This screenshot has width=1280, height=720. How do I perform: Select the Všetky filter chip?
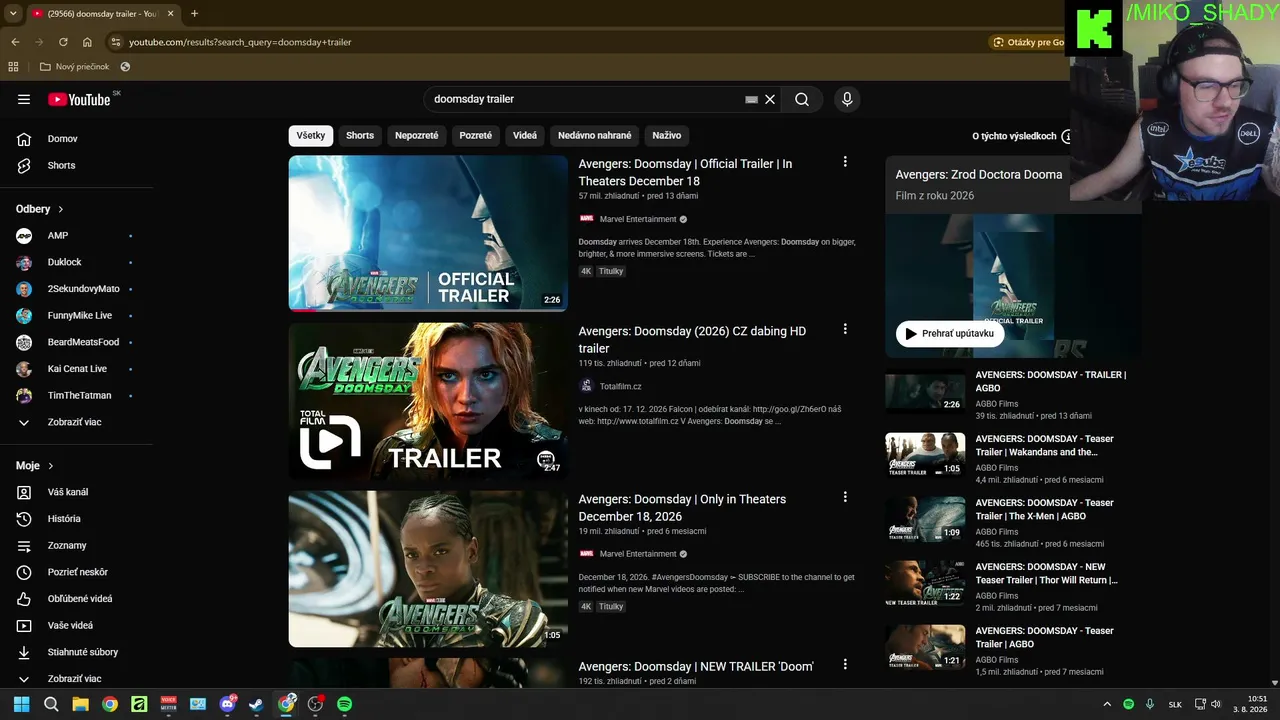tap(311, 136)
